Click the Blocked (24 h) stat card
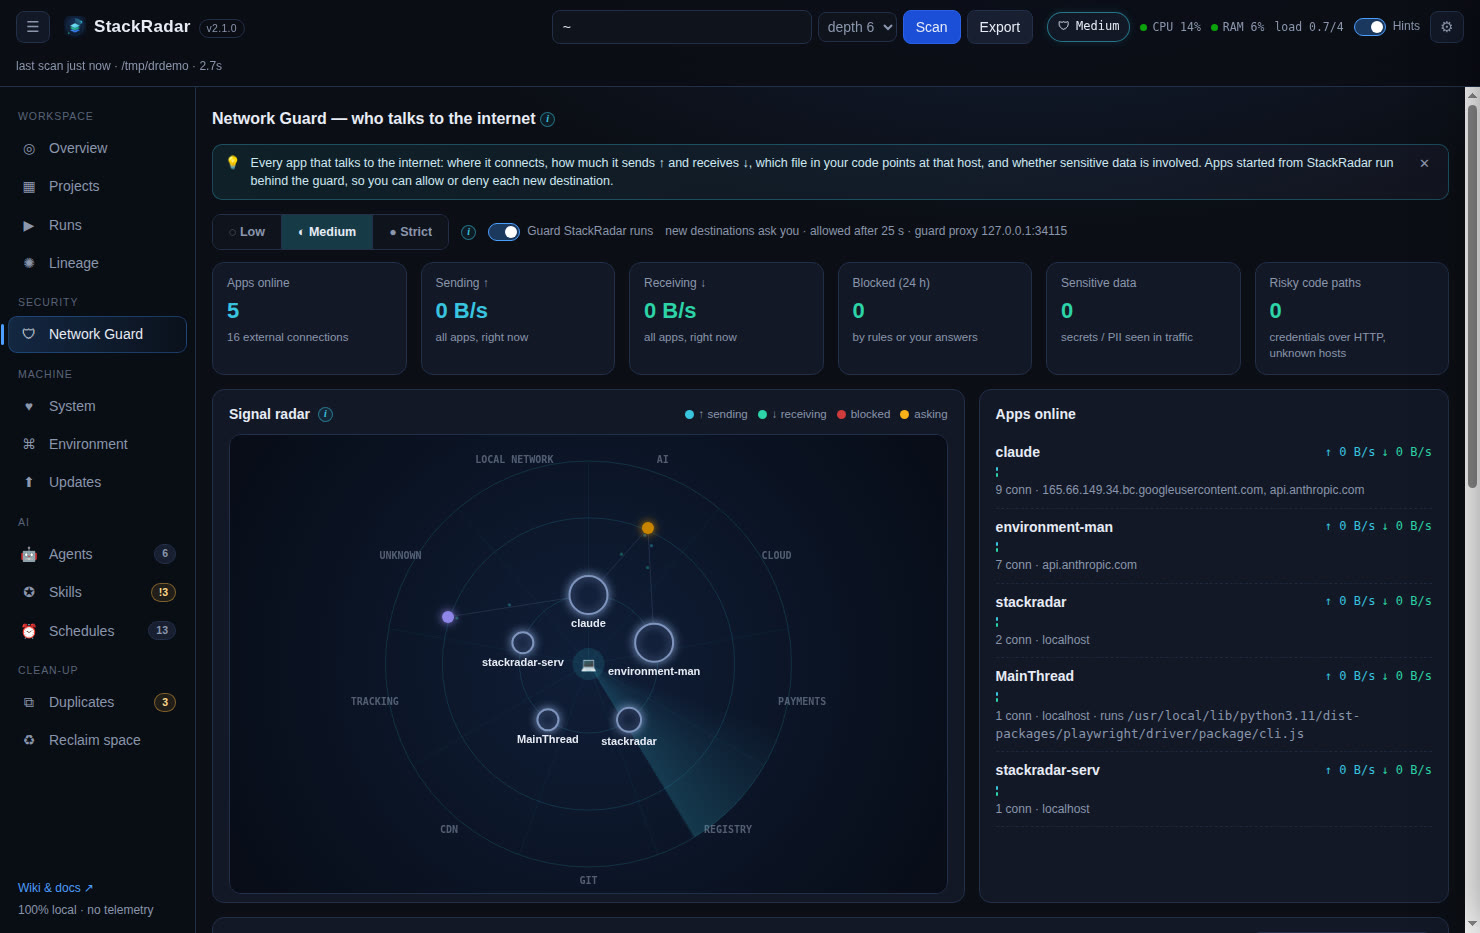 (934, 318)
